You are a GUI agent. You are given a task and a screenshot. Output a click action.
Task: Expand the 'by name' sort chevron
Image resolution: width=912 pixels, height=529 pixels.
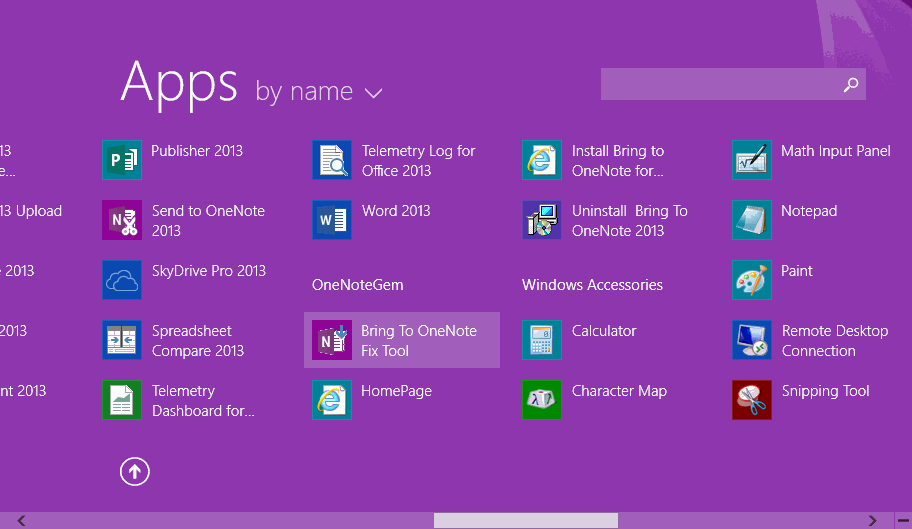373,93
